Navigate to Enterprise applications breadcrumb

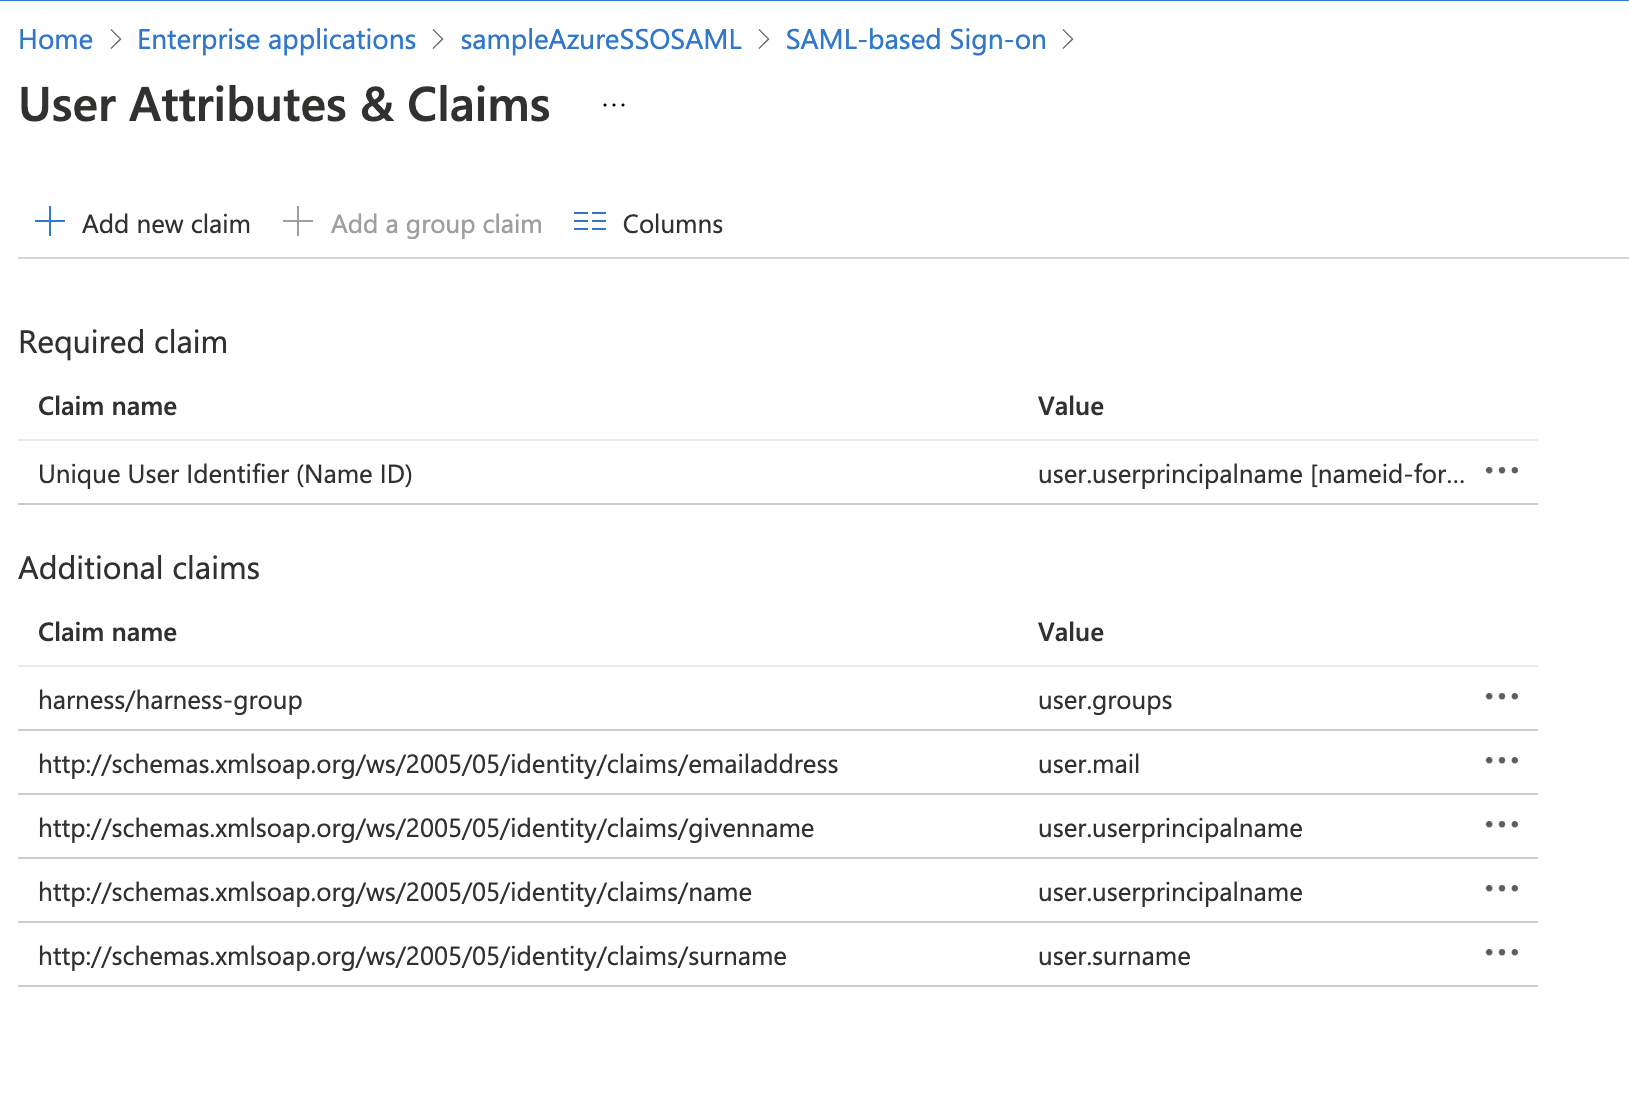pos(276,40)
